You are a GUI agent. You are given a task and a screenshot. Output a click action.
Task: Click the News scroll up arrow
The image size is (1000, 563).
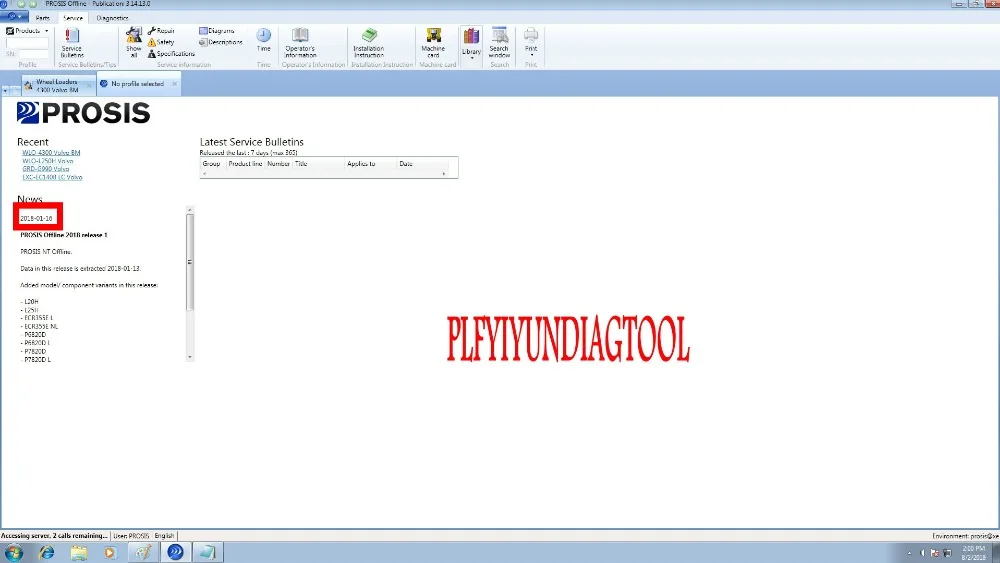[189, 210]
